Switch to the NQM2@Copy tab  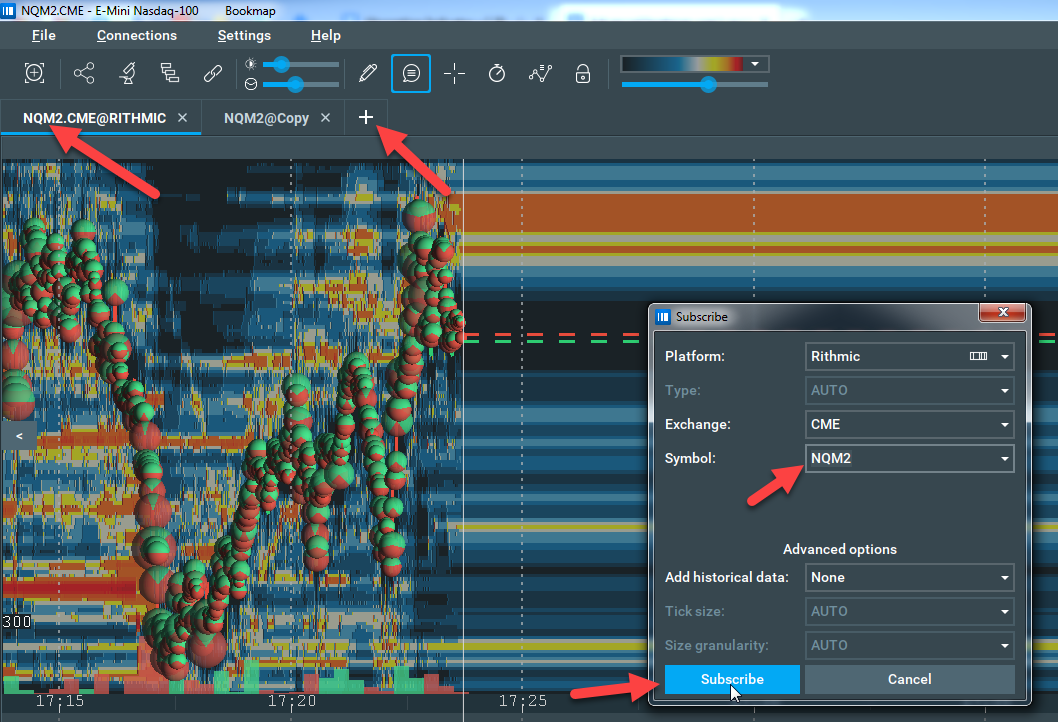point(267,118)
